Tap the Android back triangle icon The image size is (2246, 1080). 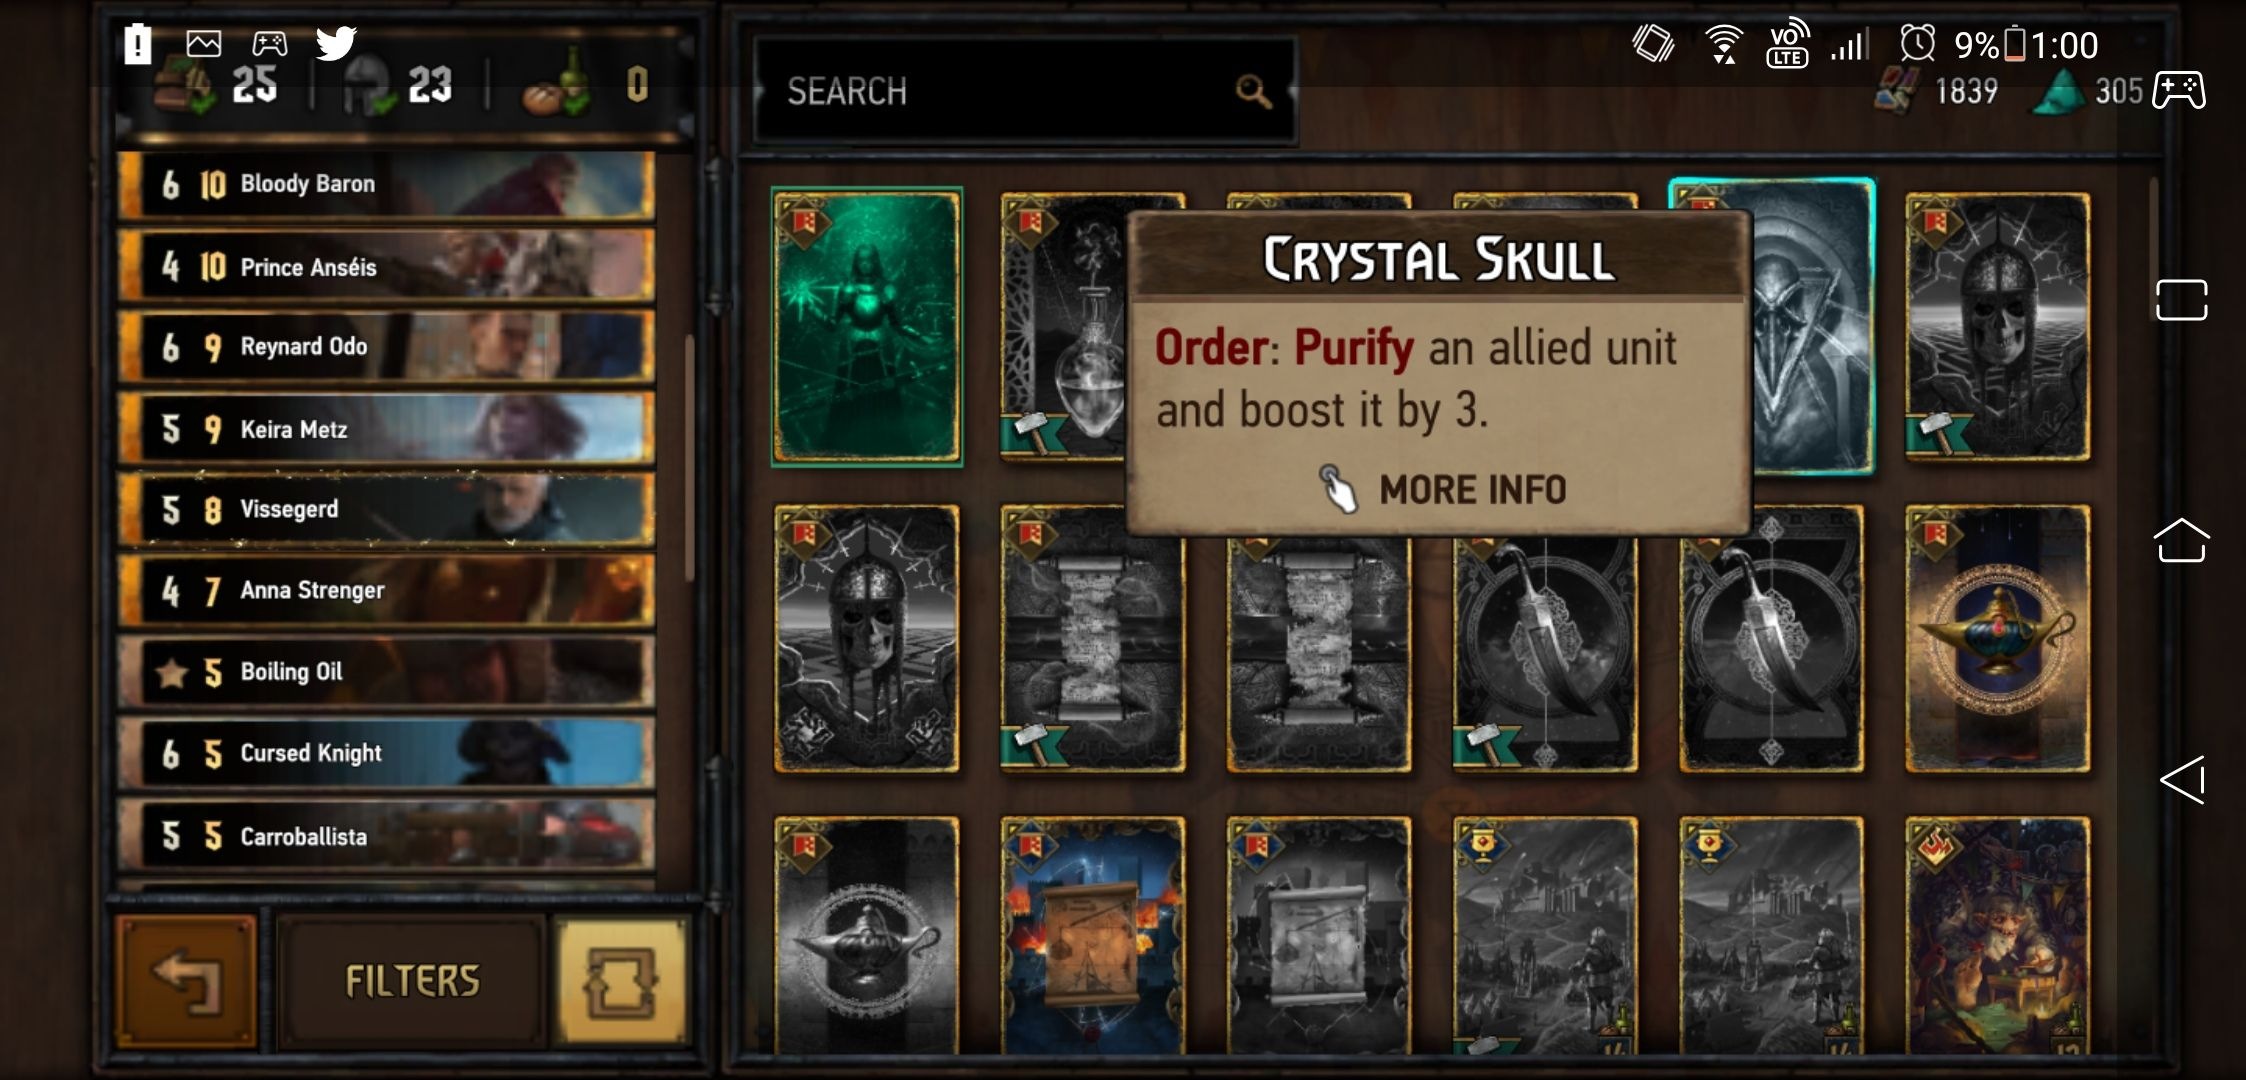2182,780
